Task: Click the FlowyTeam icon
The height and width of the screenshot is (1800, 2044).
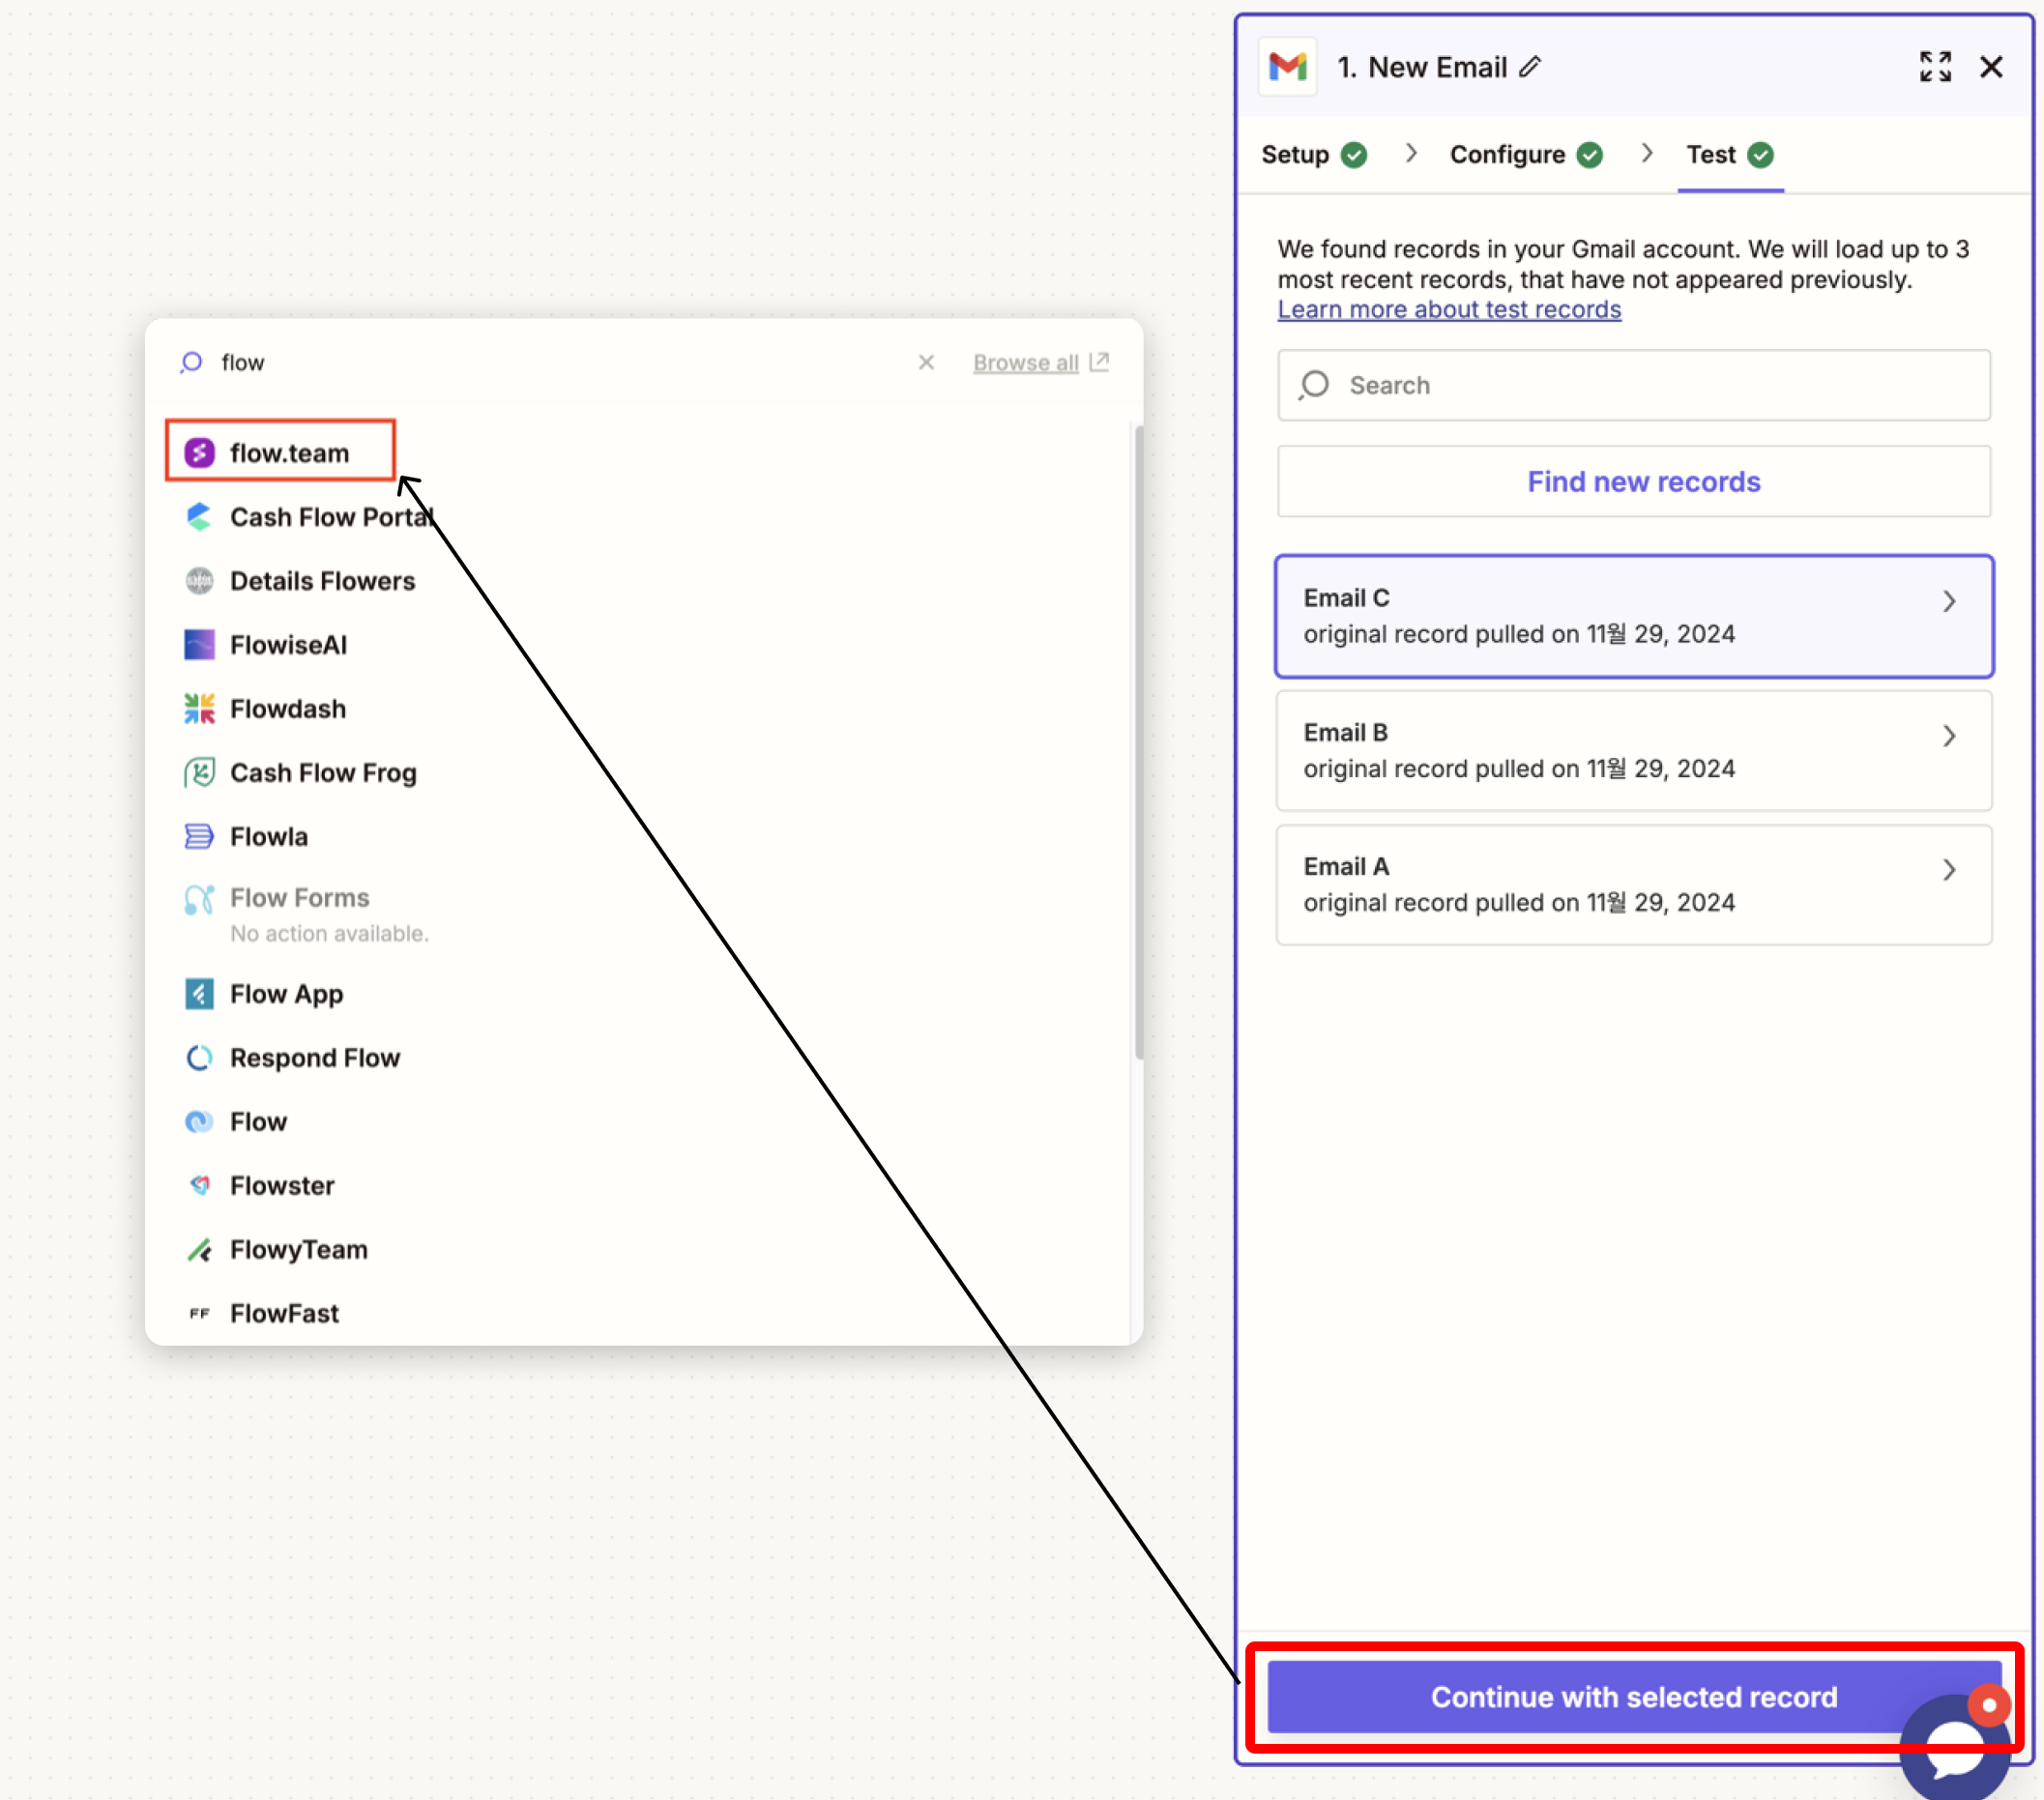Action: coord(199,1250)
